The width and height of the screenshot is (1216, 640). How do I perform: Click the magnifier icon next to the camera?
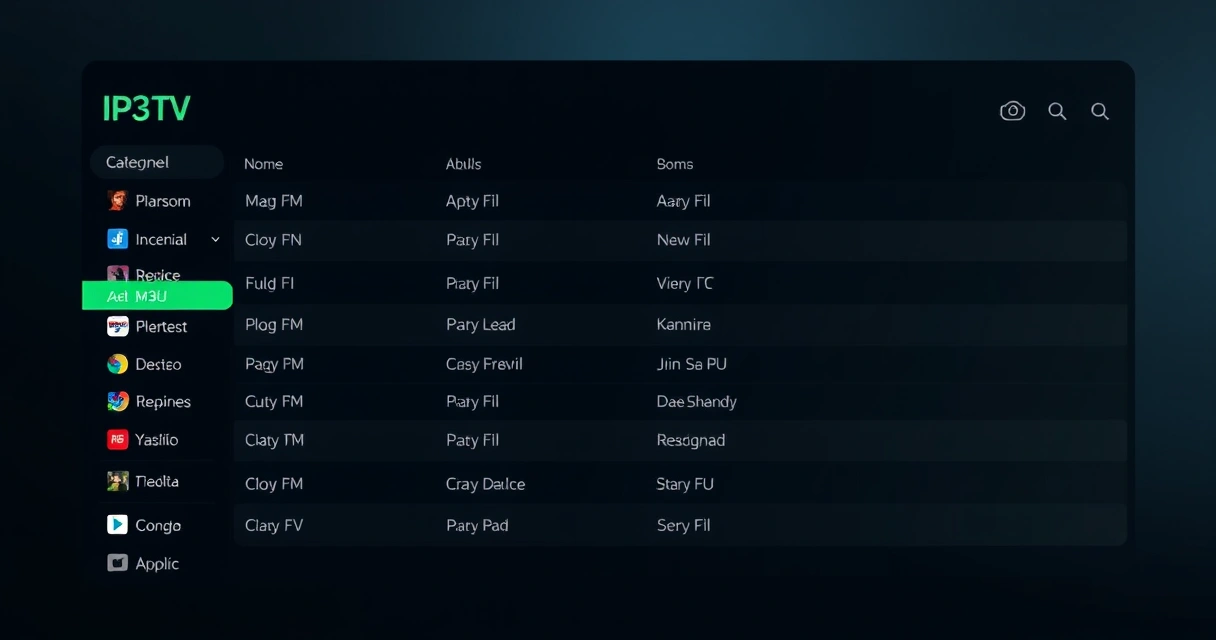coord(1057,111)
